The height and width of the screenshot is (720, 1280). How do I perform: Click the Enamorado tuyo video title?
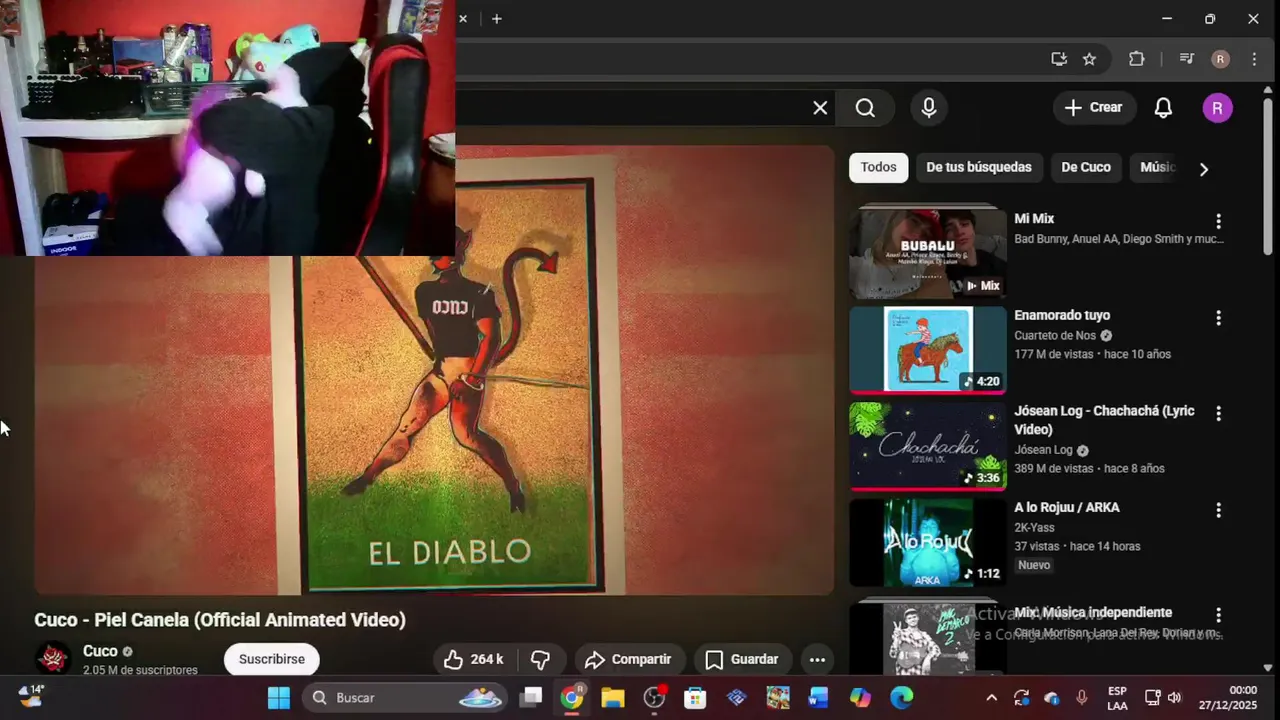tap(1062, 315)
